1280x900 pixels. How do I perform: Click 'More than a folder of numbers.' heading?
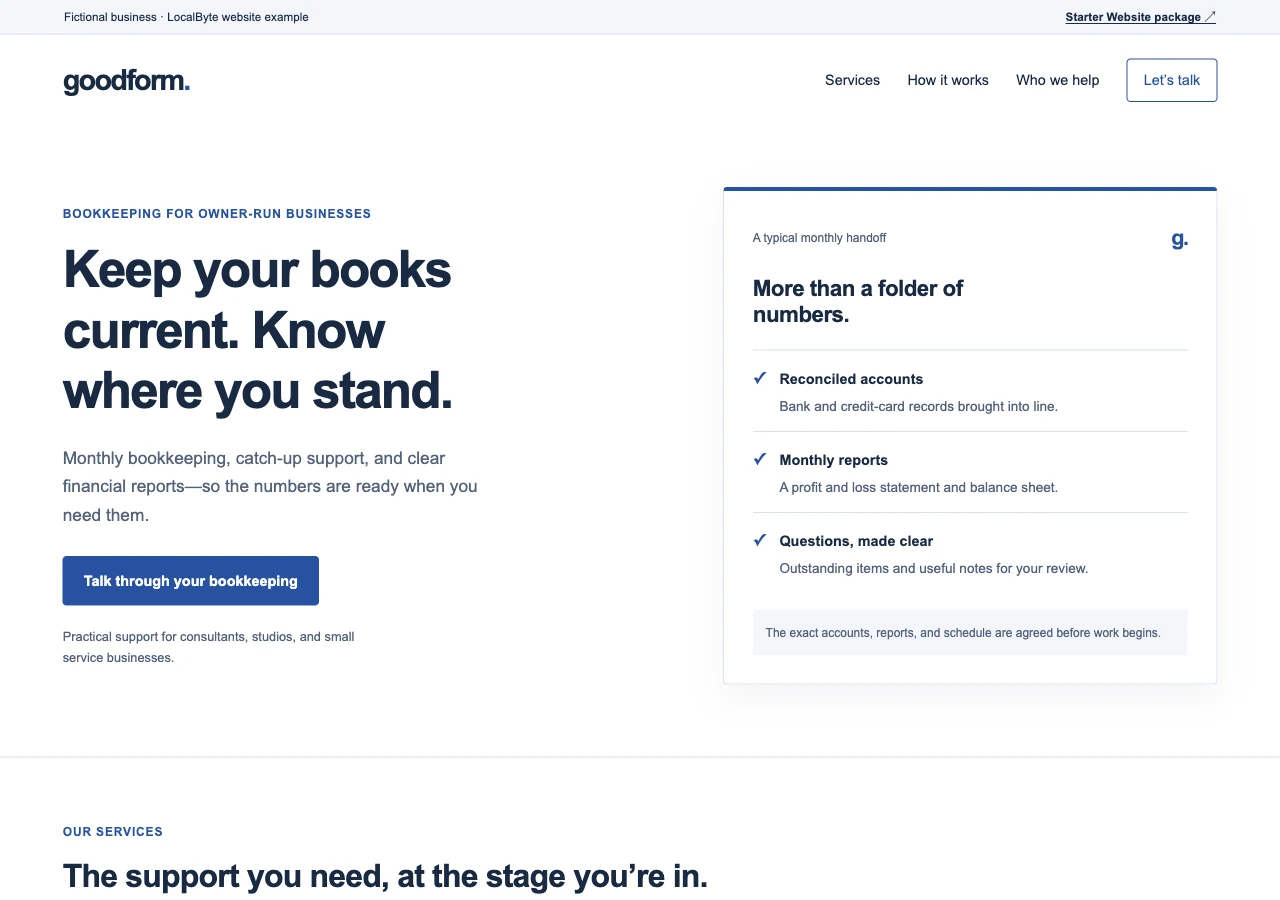(858, 301)
